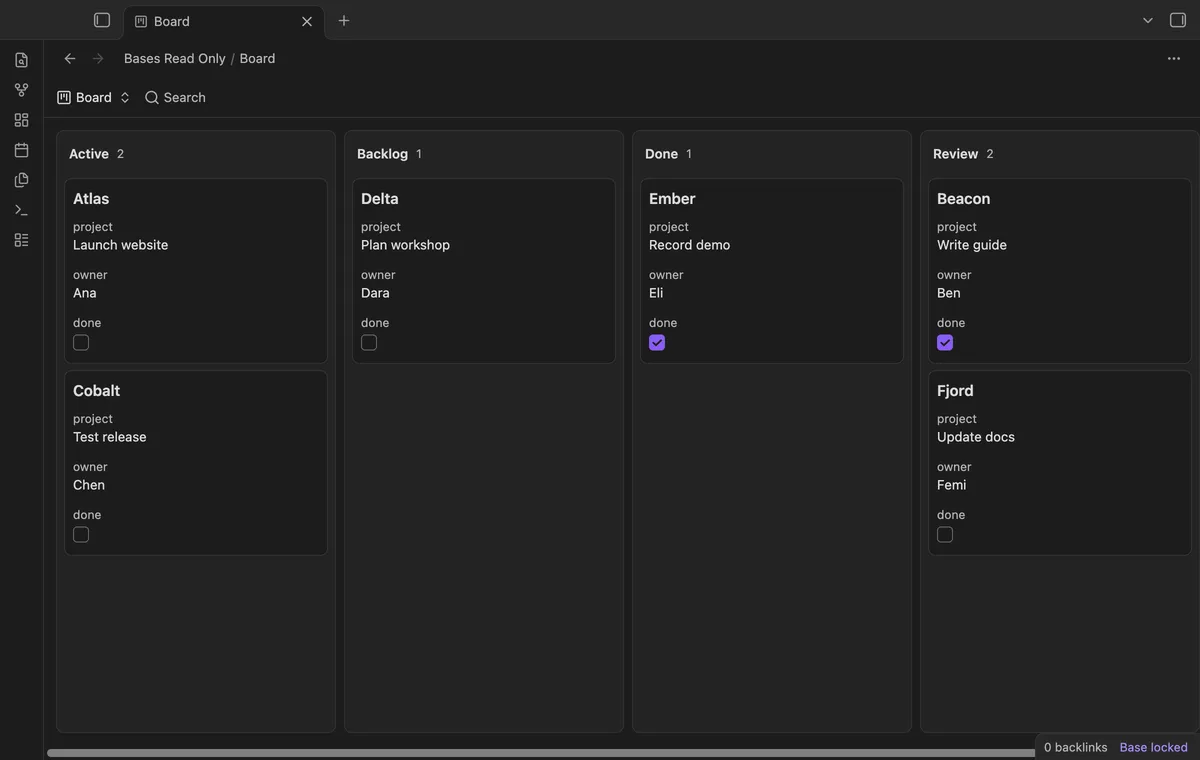This screenshot has height=760, width=1200.
Task: Uncheck done checkbox on Ember card
Action: 657,343
